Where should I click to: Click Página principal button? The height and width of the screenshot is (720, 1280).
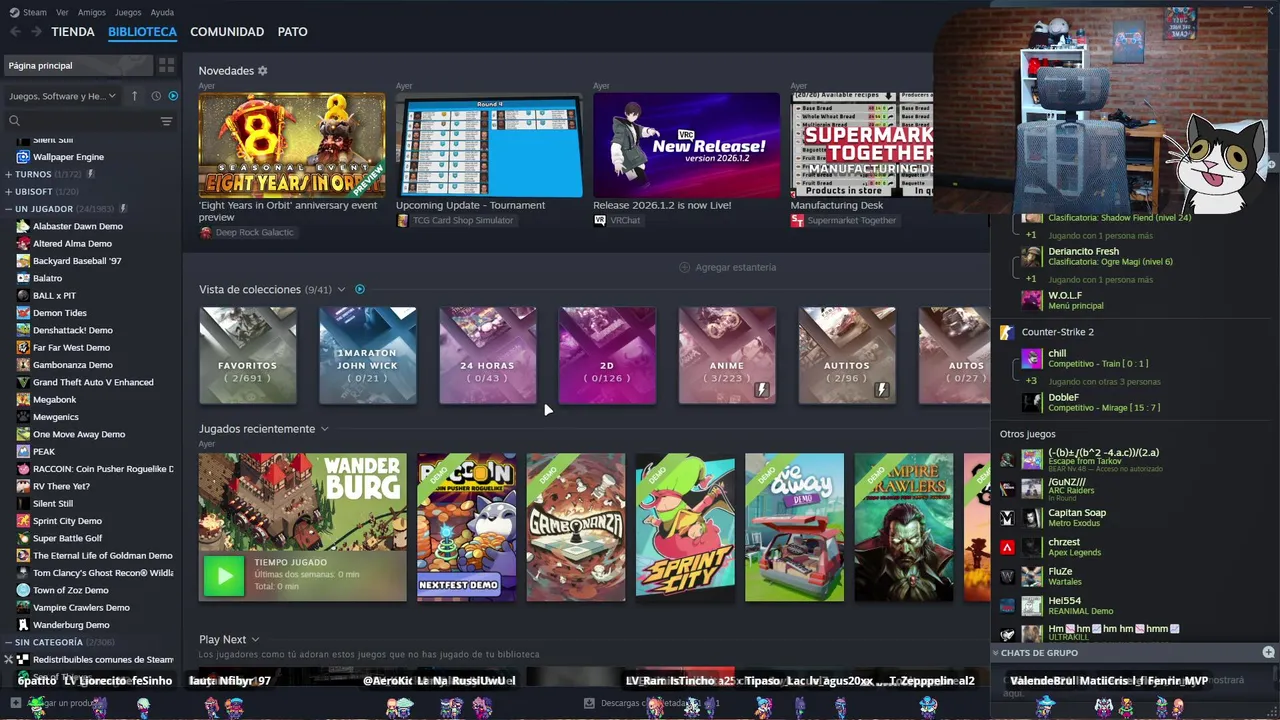[x=78, y=65]
